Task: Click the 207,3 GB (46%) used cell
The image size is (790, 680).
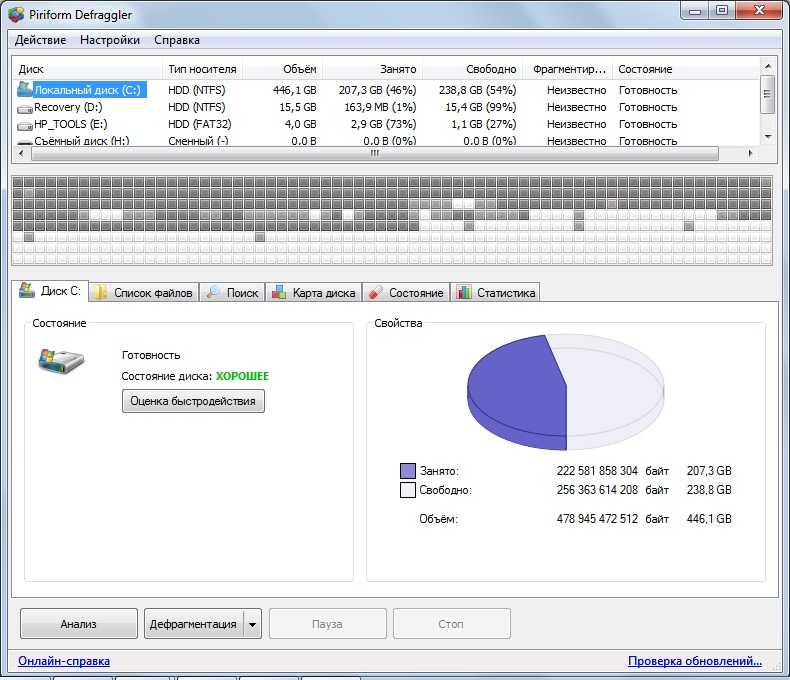Action: tap(377, 90)
